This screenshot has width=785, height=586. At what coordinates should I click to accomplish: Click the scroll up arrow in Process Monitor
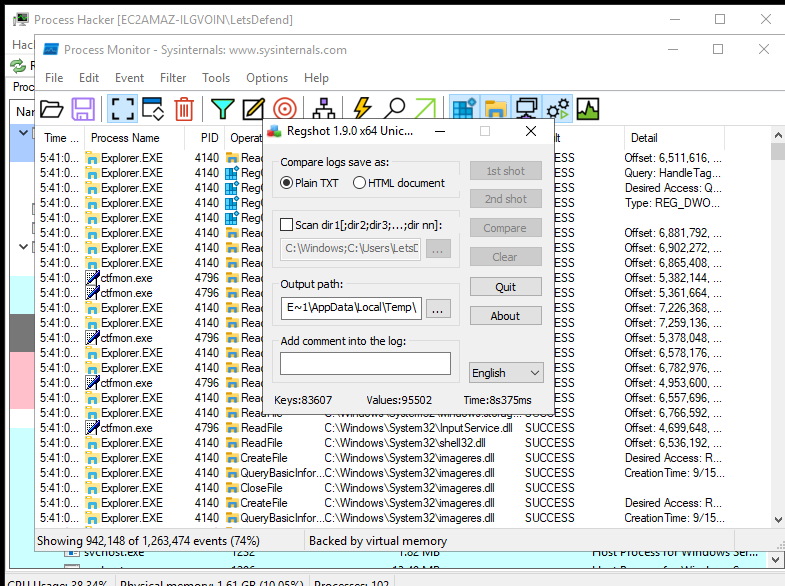coord(777,135)
